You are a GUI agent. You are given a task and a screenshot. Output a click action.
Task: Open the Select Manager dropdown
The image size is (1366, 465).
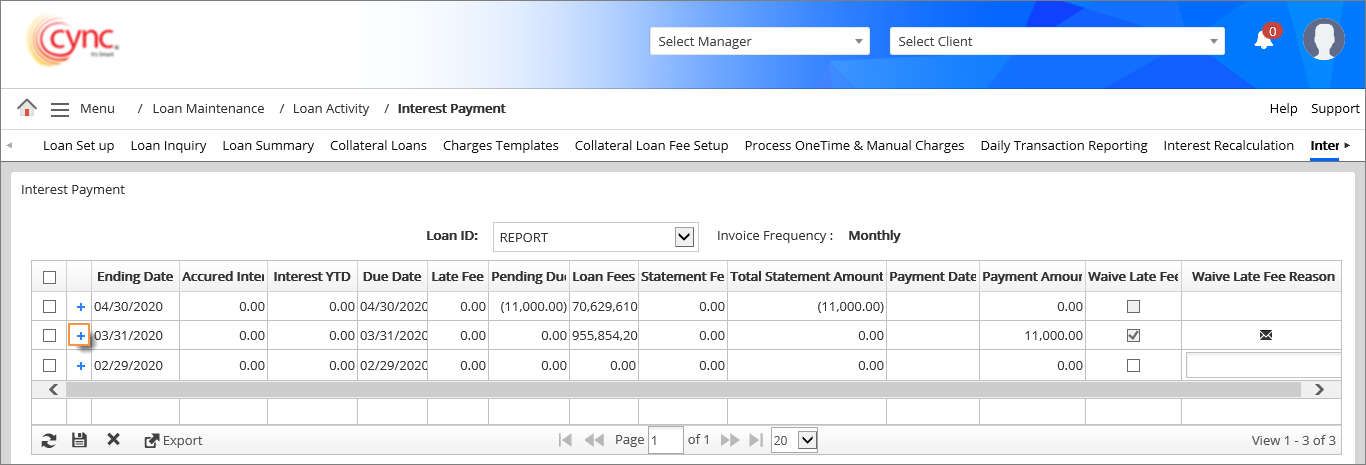760,41
